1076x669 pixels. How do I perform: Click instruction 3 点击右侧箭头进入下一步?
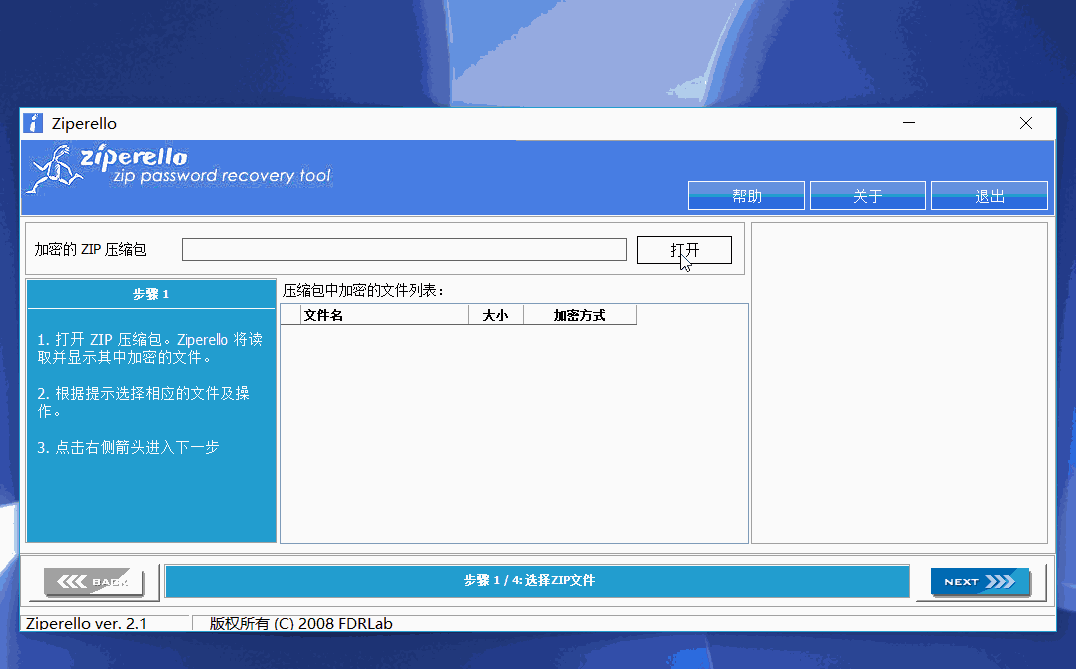[128, 447]
